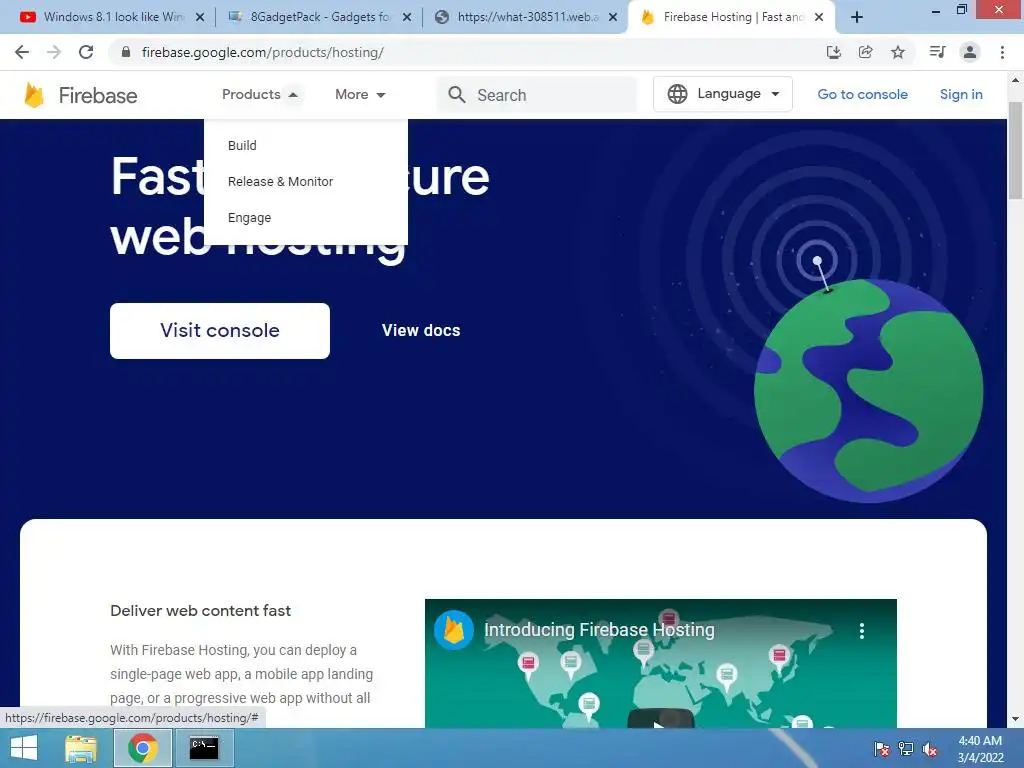1024x768 pixels.
Task: Open the View docs link
Action: pyautogui.click(x=421, y=330)
